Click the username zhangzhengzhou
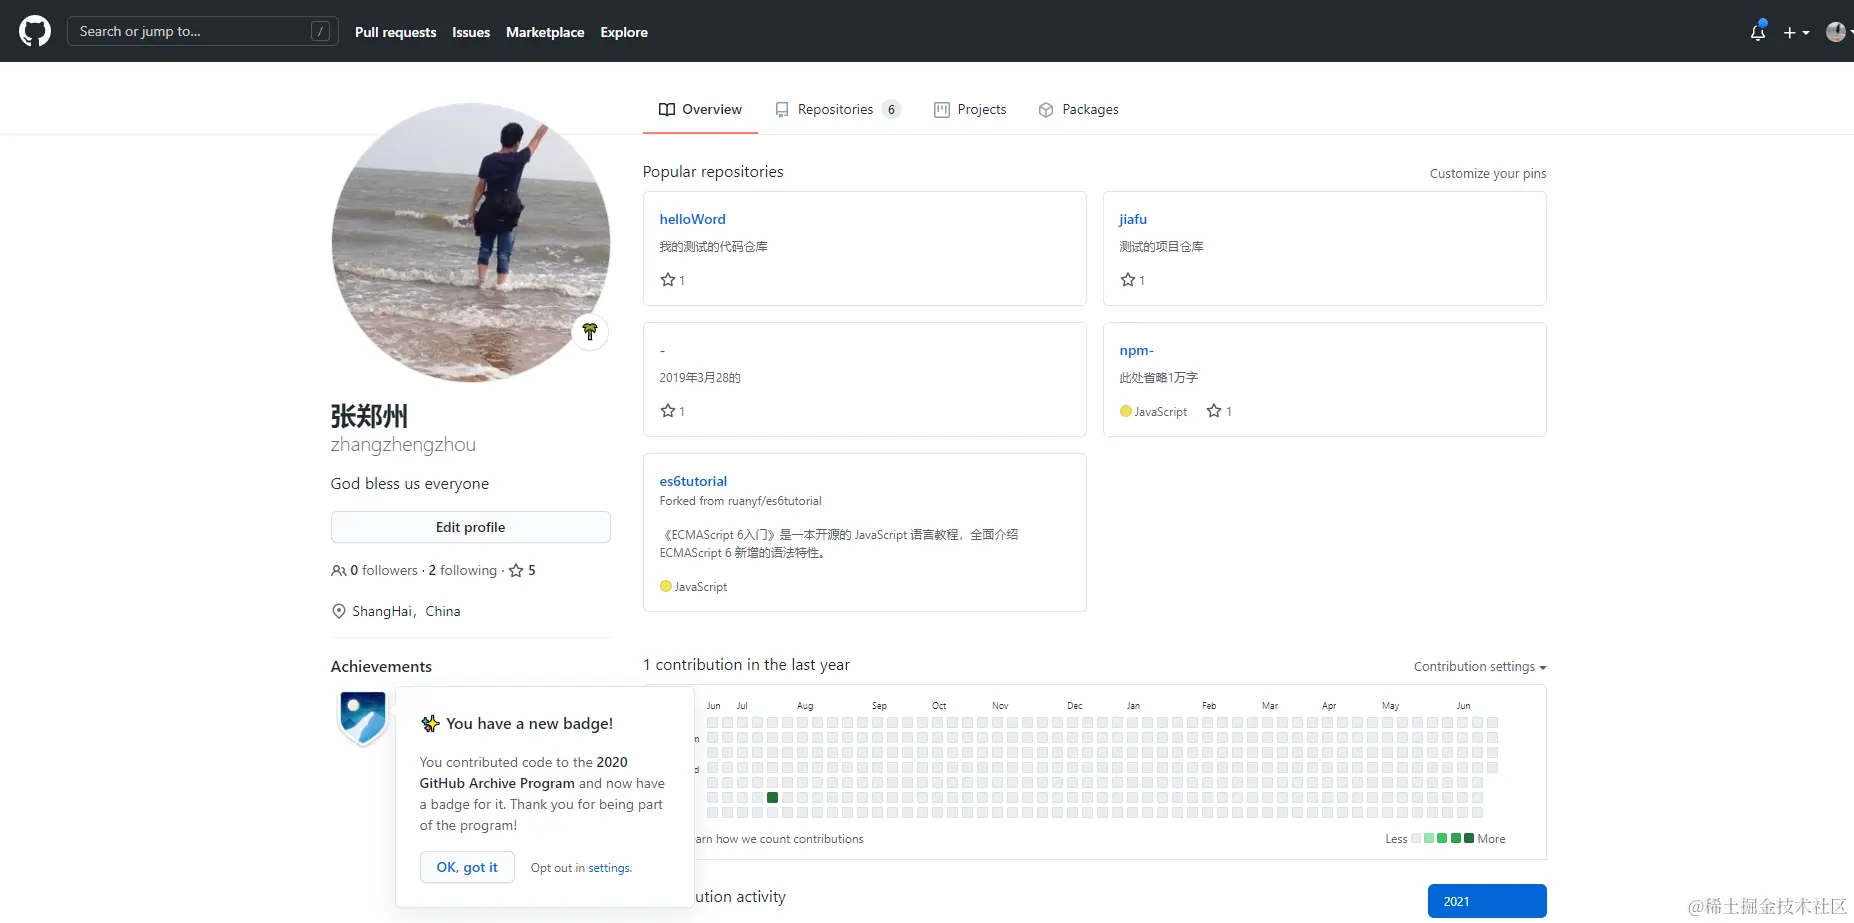 coord(403,444)
